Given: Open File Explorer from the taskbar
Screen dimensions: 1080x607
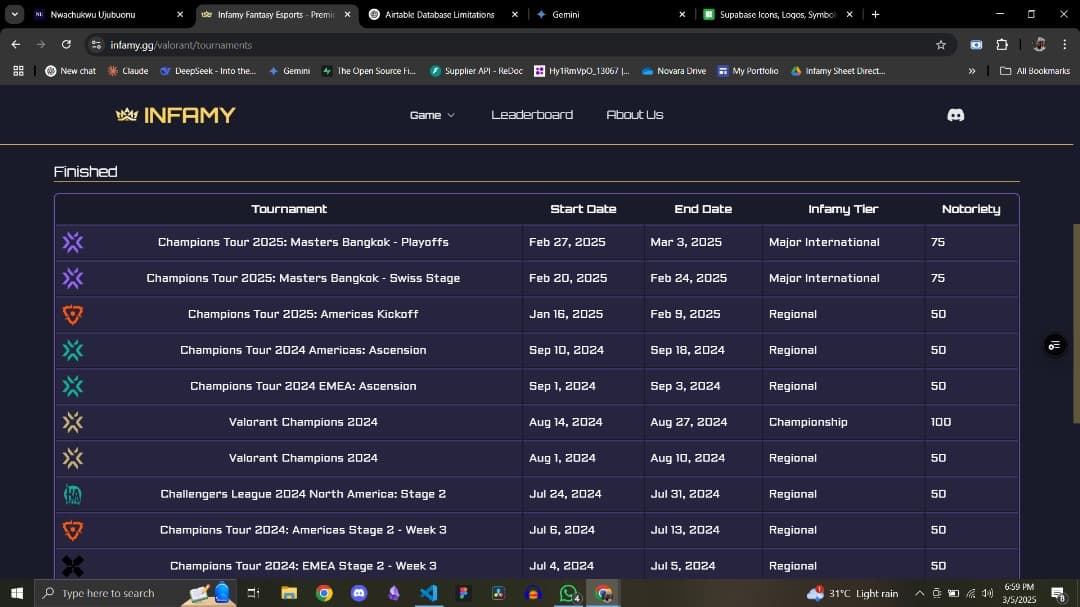Looking at the screenshot, I should [289, 593].
